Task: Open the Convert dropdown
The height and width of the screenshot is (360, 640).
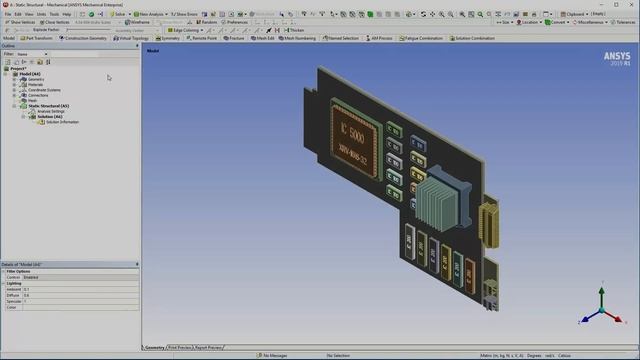Action: 557,22
